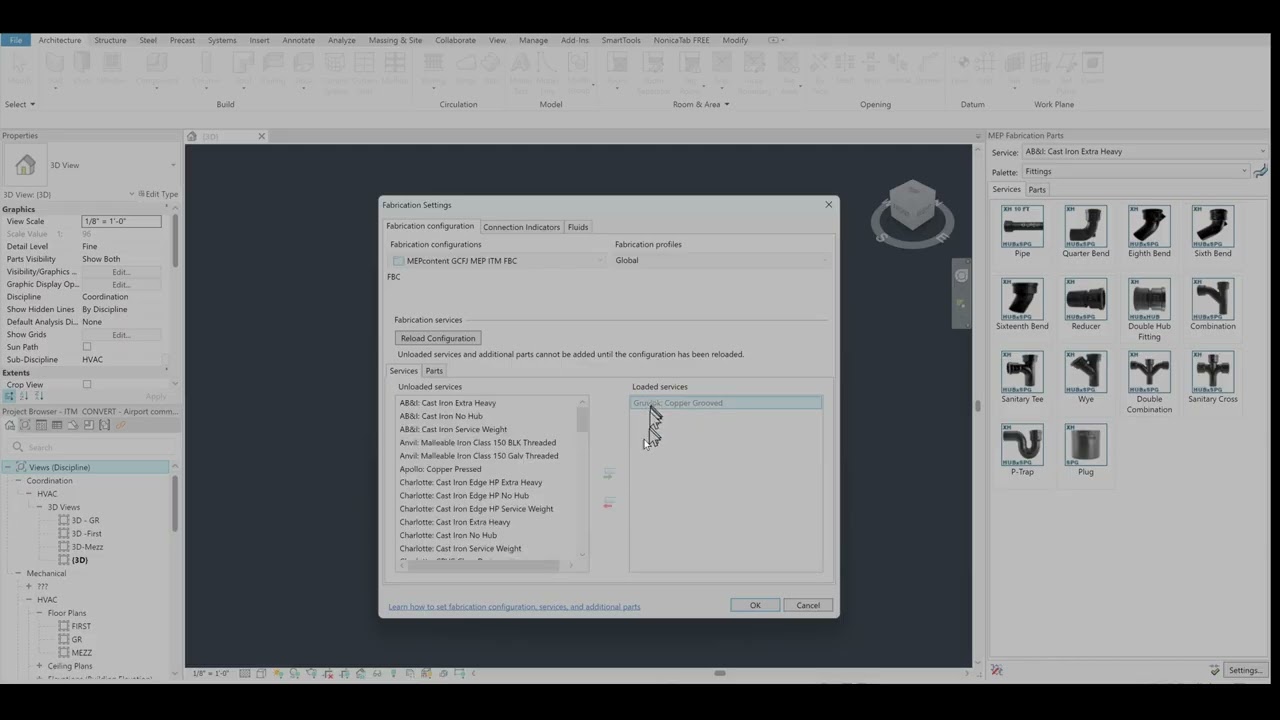This screenshot has height=720, width=1280.
Task: Select the Reducer fitting
Action: (1085, 304)
